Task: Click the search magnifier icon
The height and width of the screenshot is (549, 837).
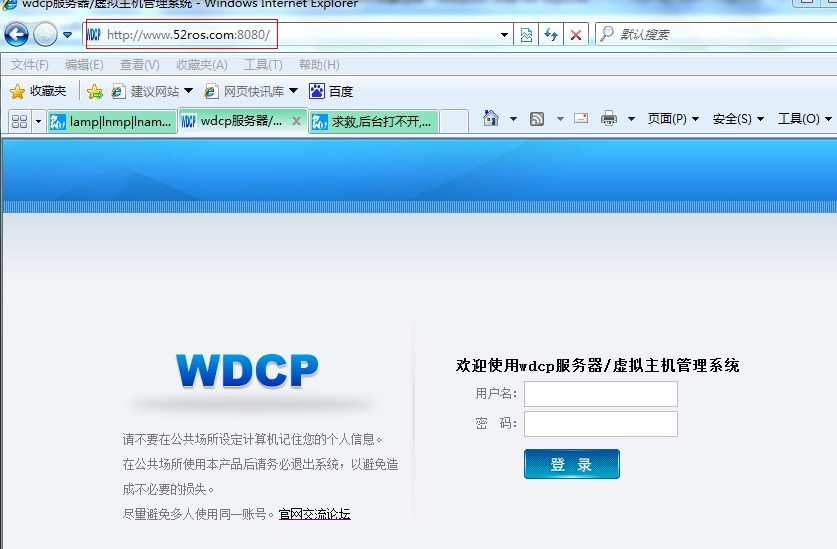Action: tap(606, 34)
